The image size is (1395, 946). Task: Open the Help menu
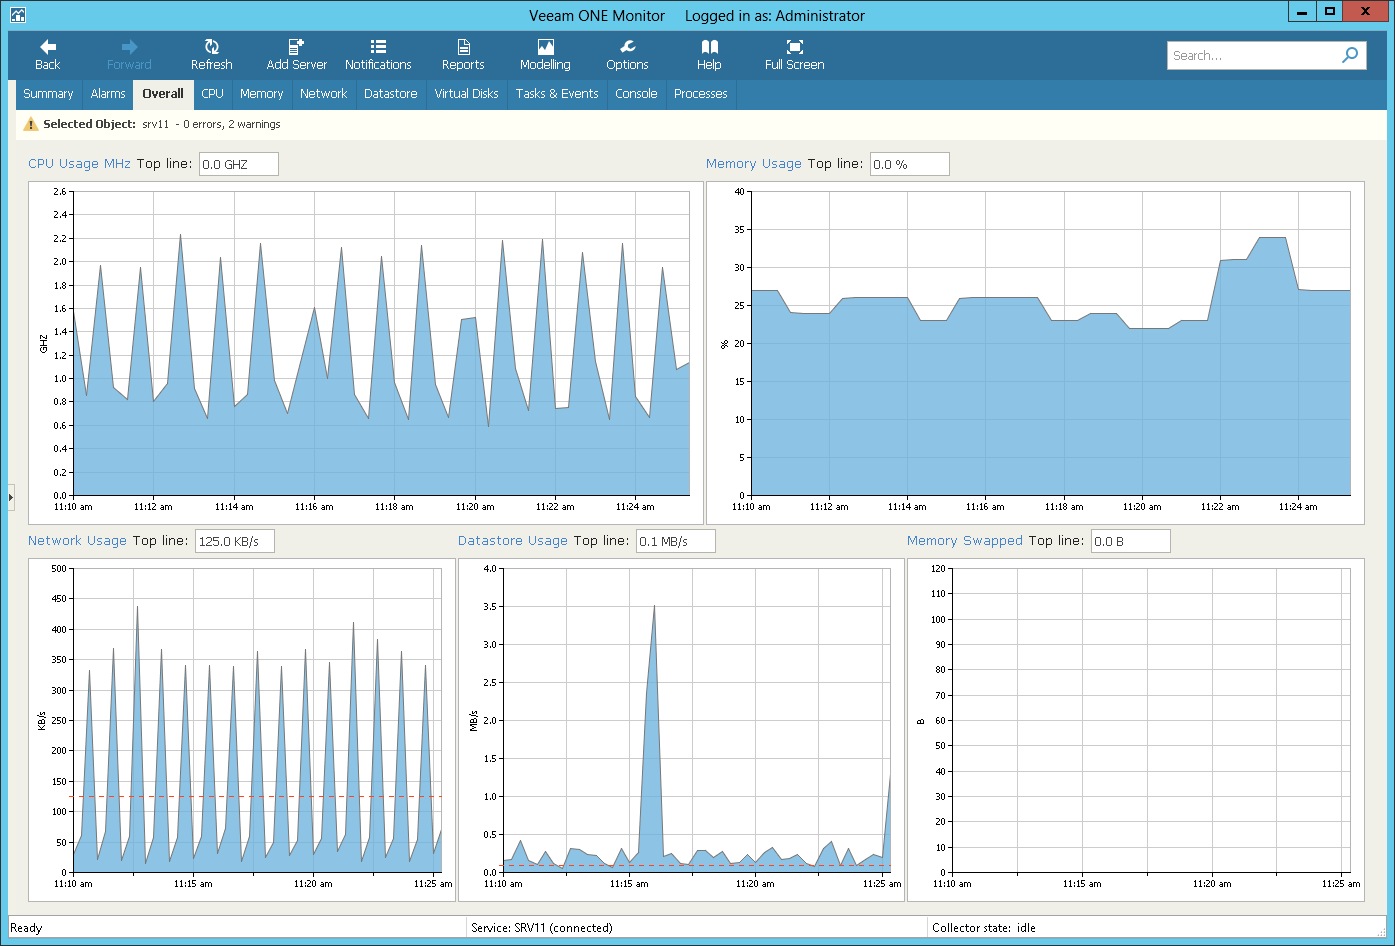709,55
